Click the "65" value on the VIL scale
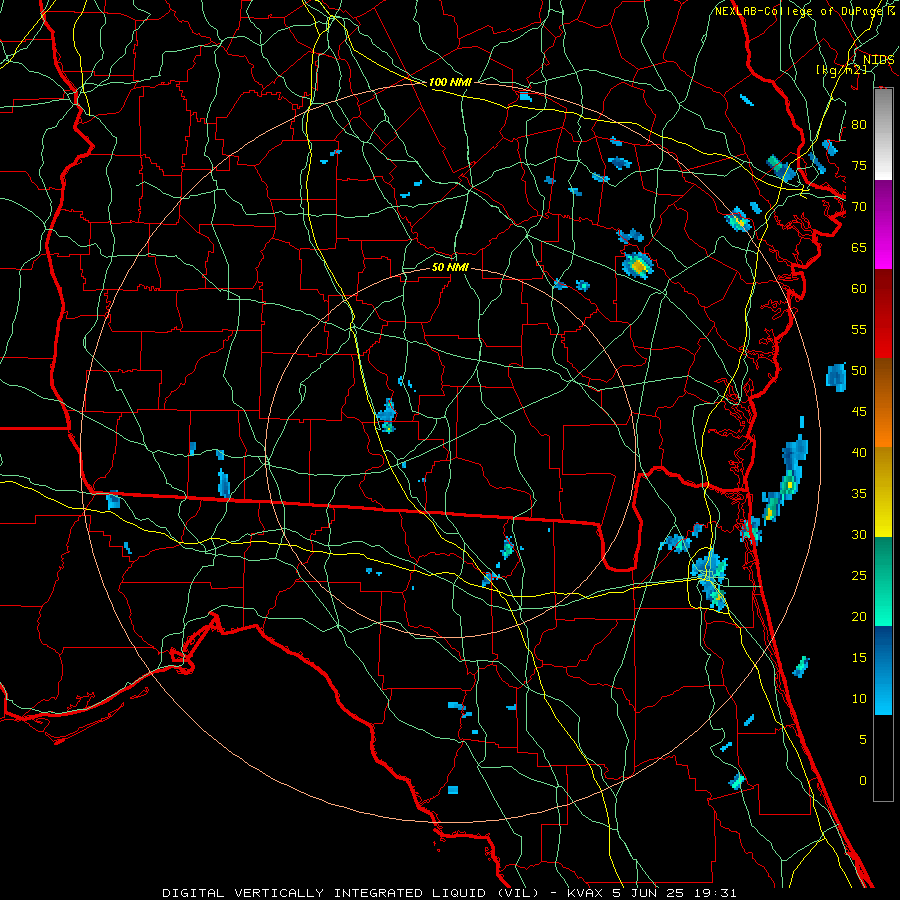This screenshot has width=900, height=900. (859, 247)
